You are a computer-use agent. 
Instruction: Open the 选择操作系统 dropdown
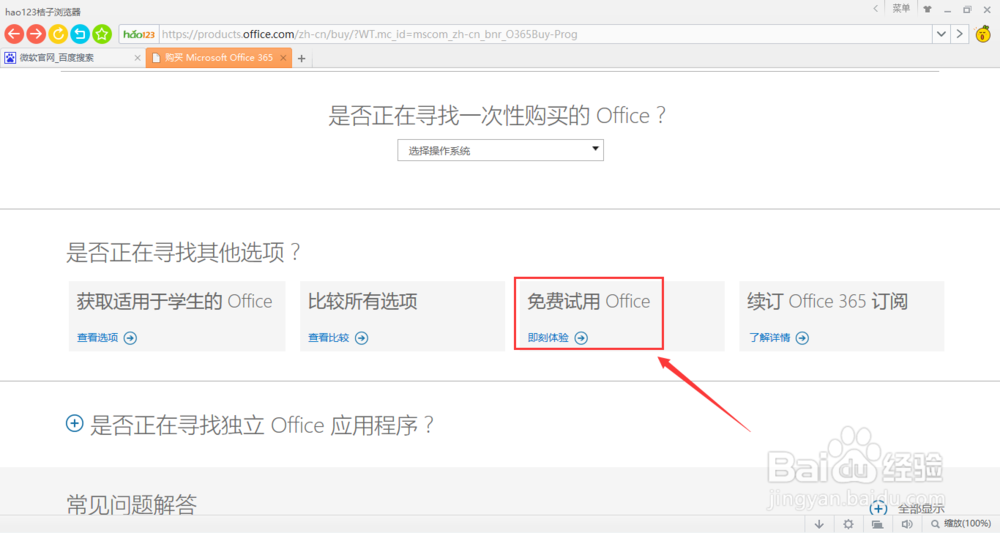501,150
